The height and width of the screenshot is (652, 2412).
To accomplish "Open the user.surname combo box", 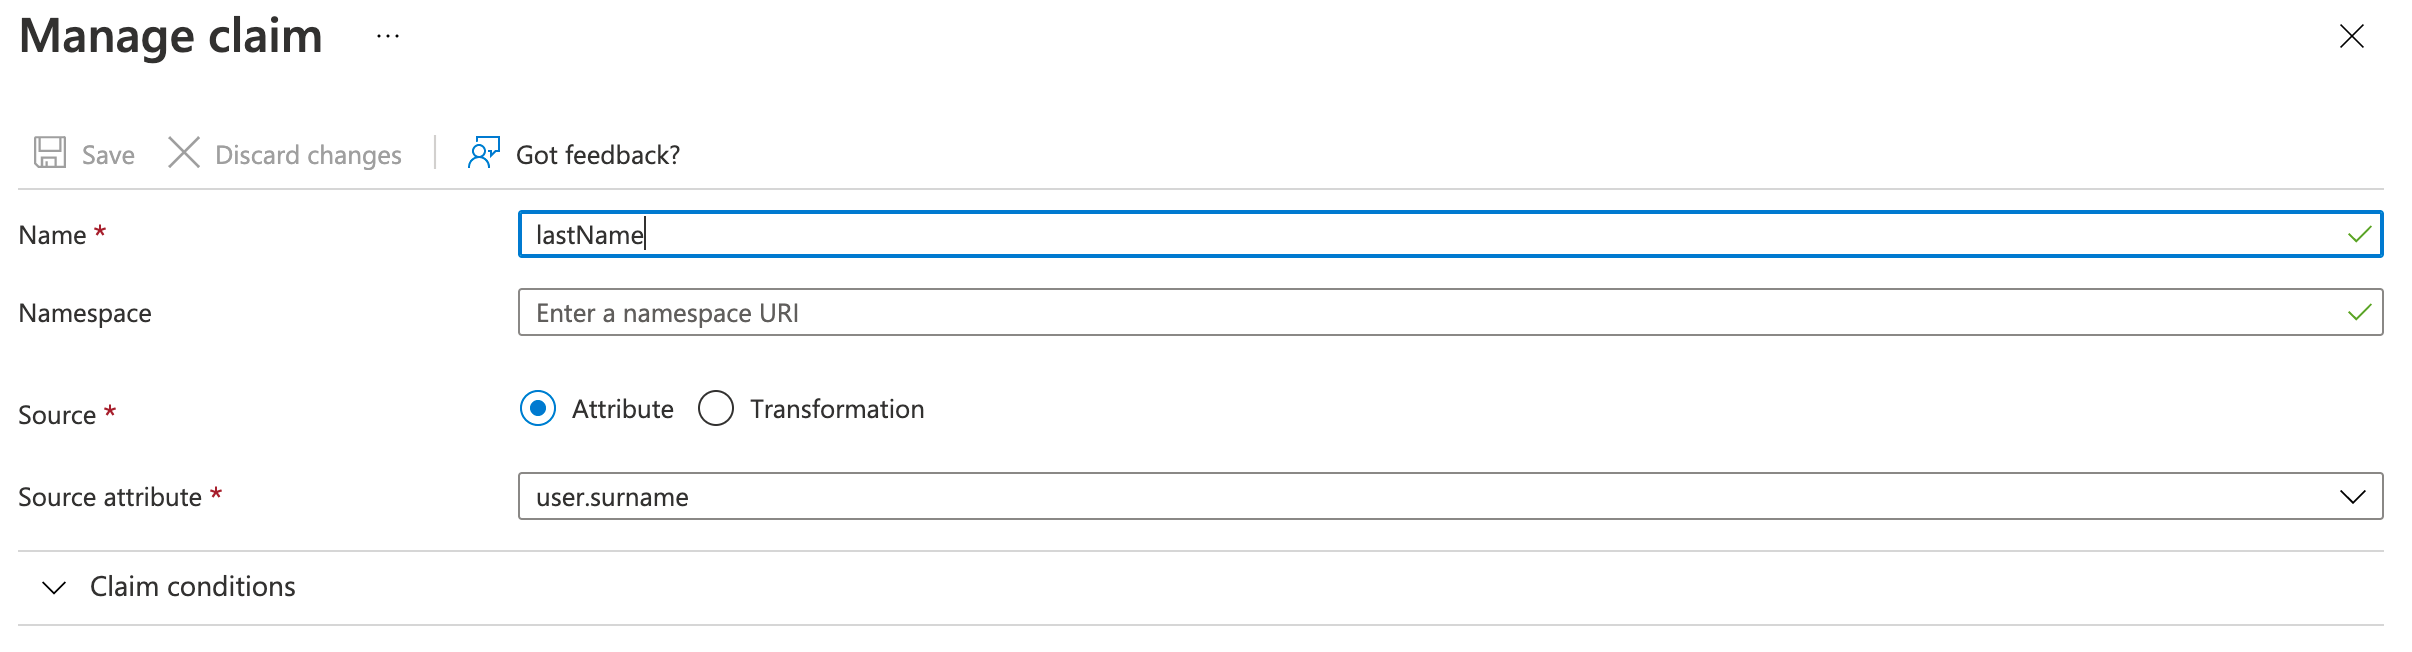I will pos(1400,497).
